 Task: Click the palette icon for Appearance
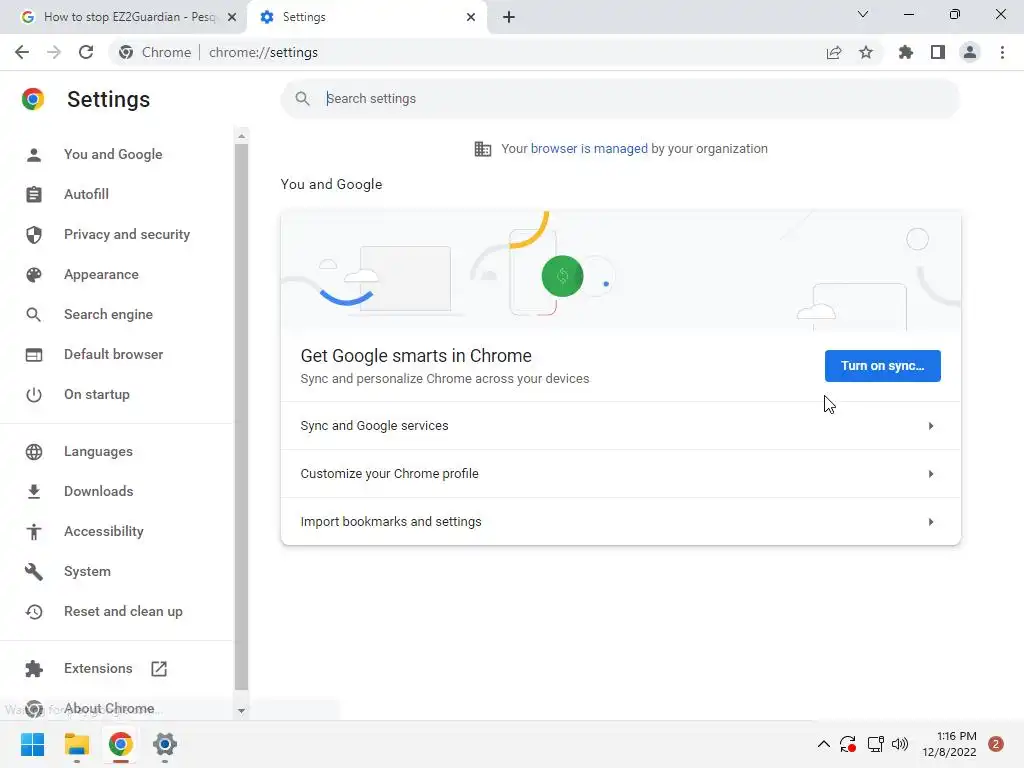click(x=34, y=274)
